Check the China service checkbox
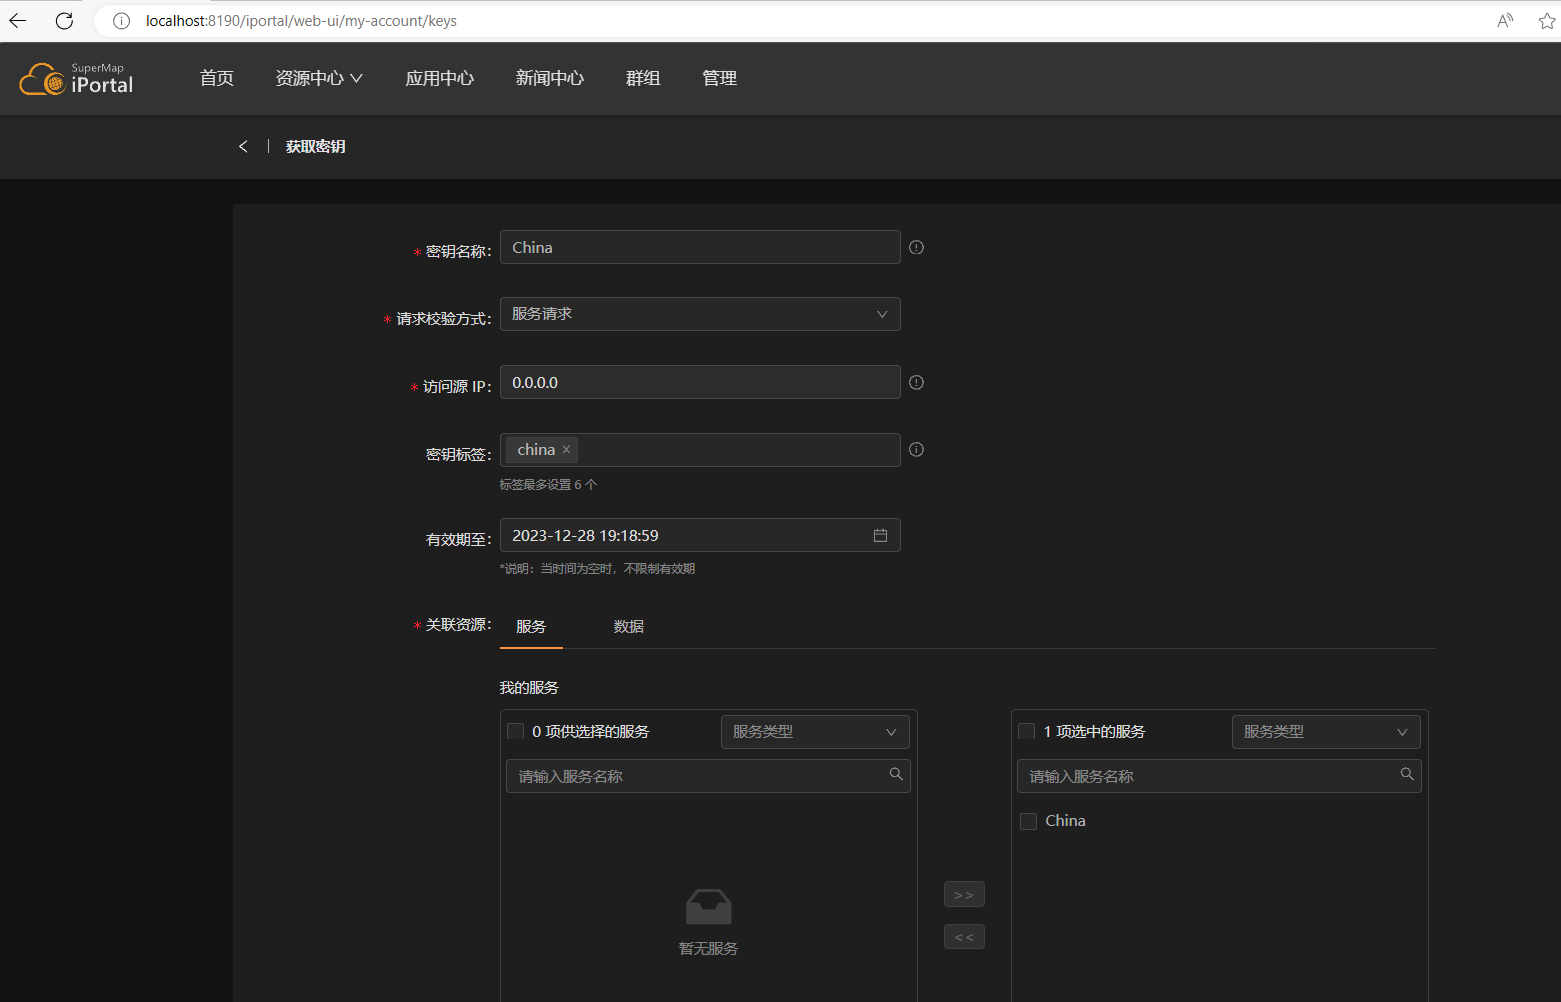The image size is (1561, 1002). [x=1028, y=820]
